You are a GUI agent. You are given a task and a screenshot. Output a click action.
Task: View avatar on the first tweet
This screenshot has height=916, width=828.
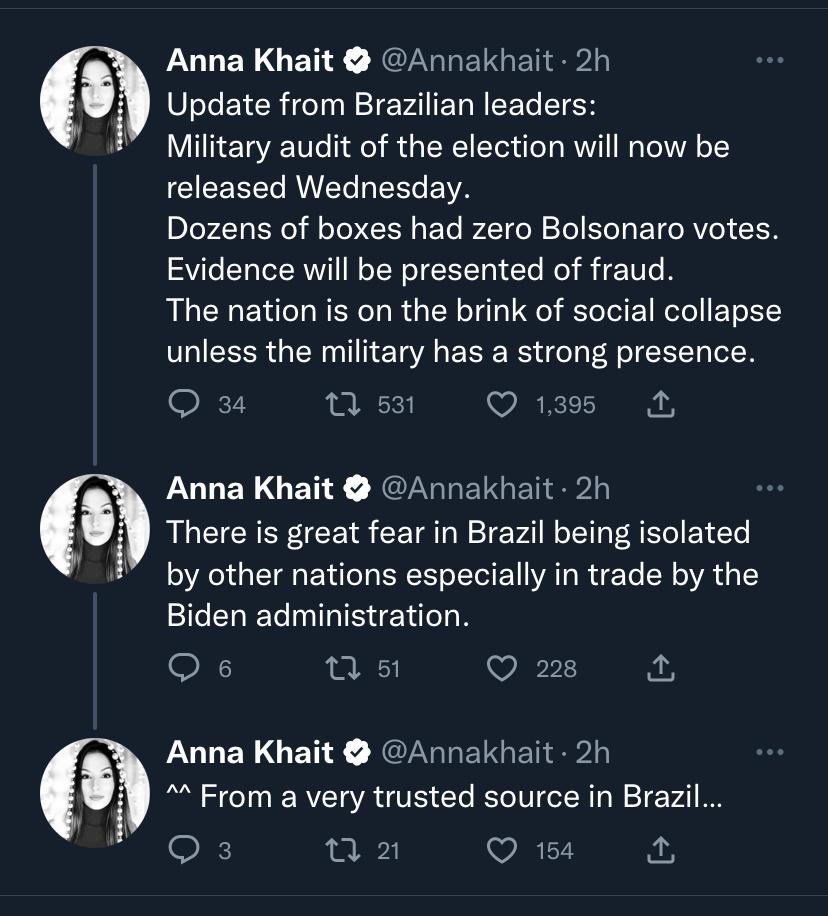pyautogui.click(x=94, y=102)
